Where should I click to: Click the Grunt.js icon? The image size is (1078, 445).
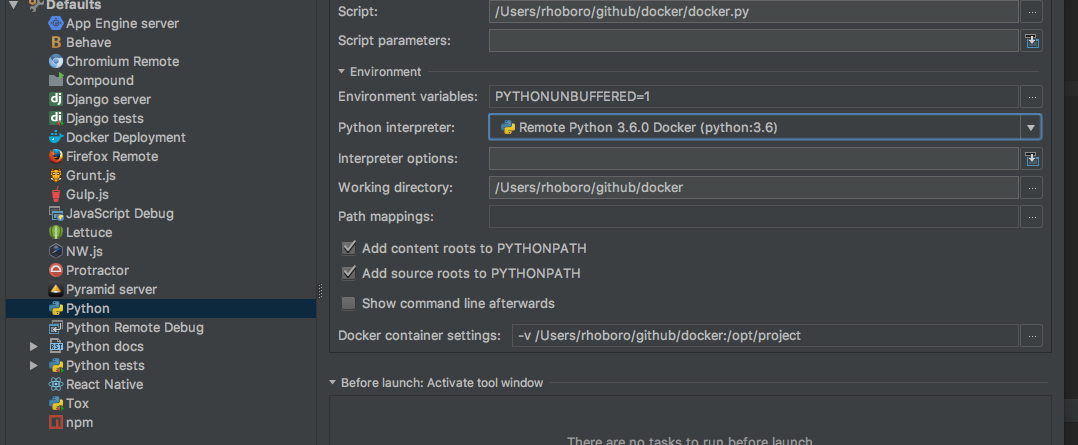[x=56, y=175]
